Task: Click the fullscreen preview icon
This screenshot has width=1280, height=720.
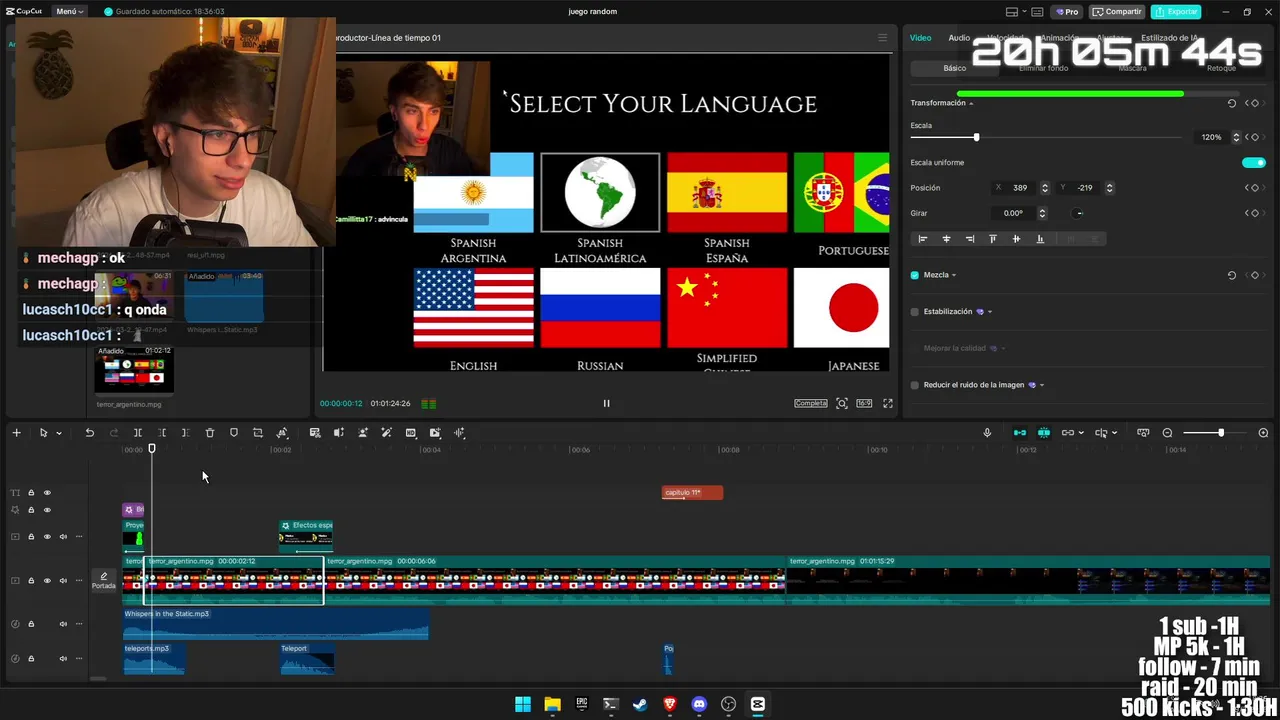Action: click(x=887, y=403)
